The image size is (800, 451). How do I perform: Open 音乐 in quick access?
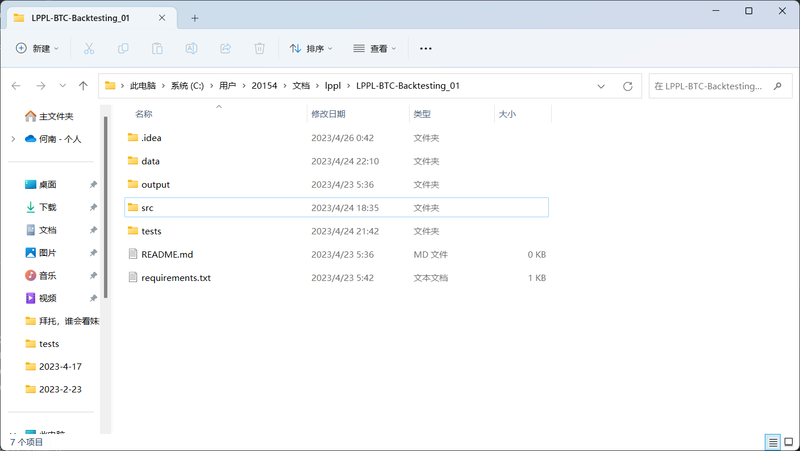41,275
